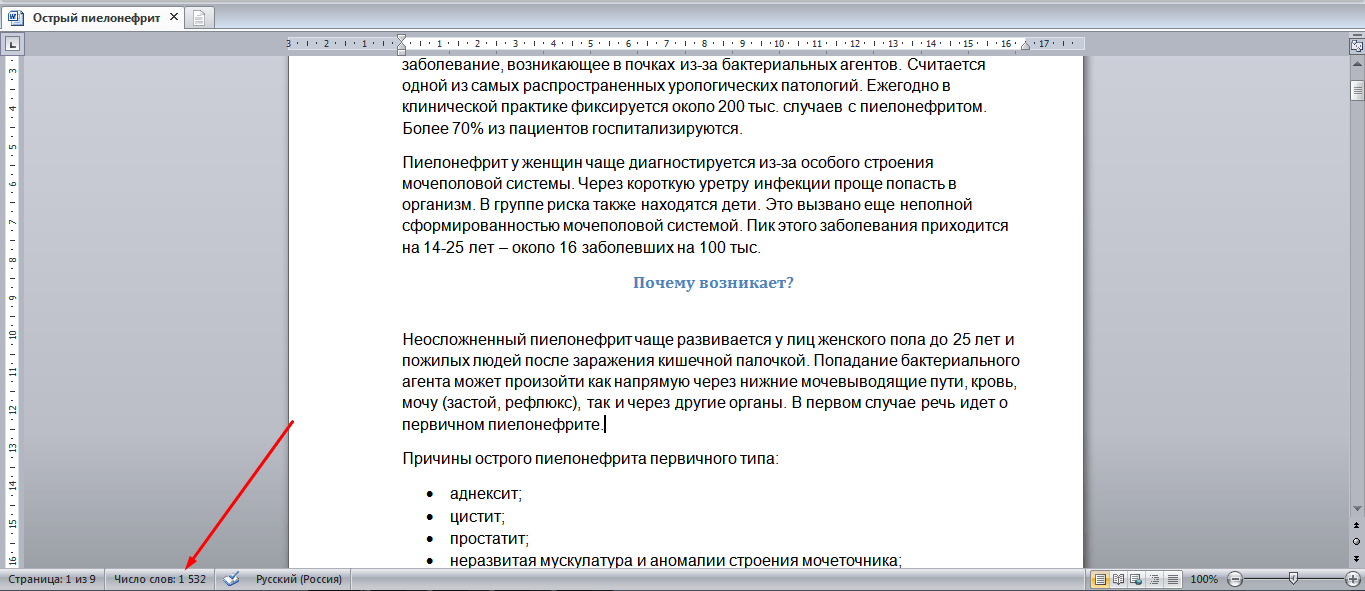Click the zoom slider handle
This screenshot has width=1365, height=591.
tap(1294, 579)
